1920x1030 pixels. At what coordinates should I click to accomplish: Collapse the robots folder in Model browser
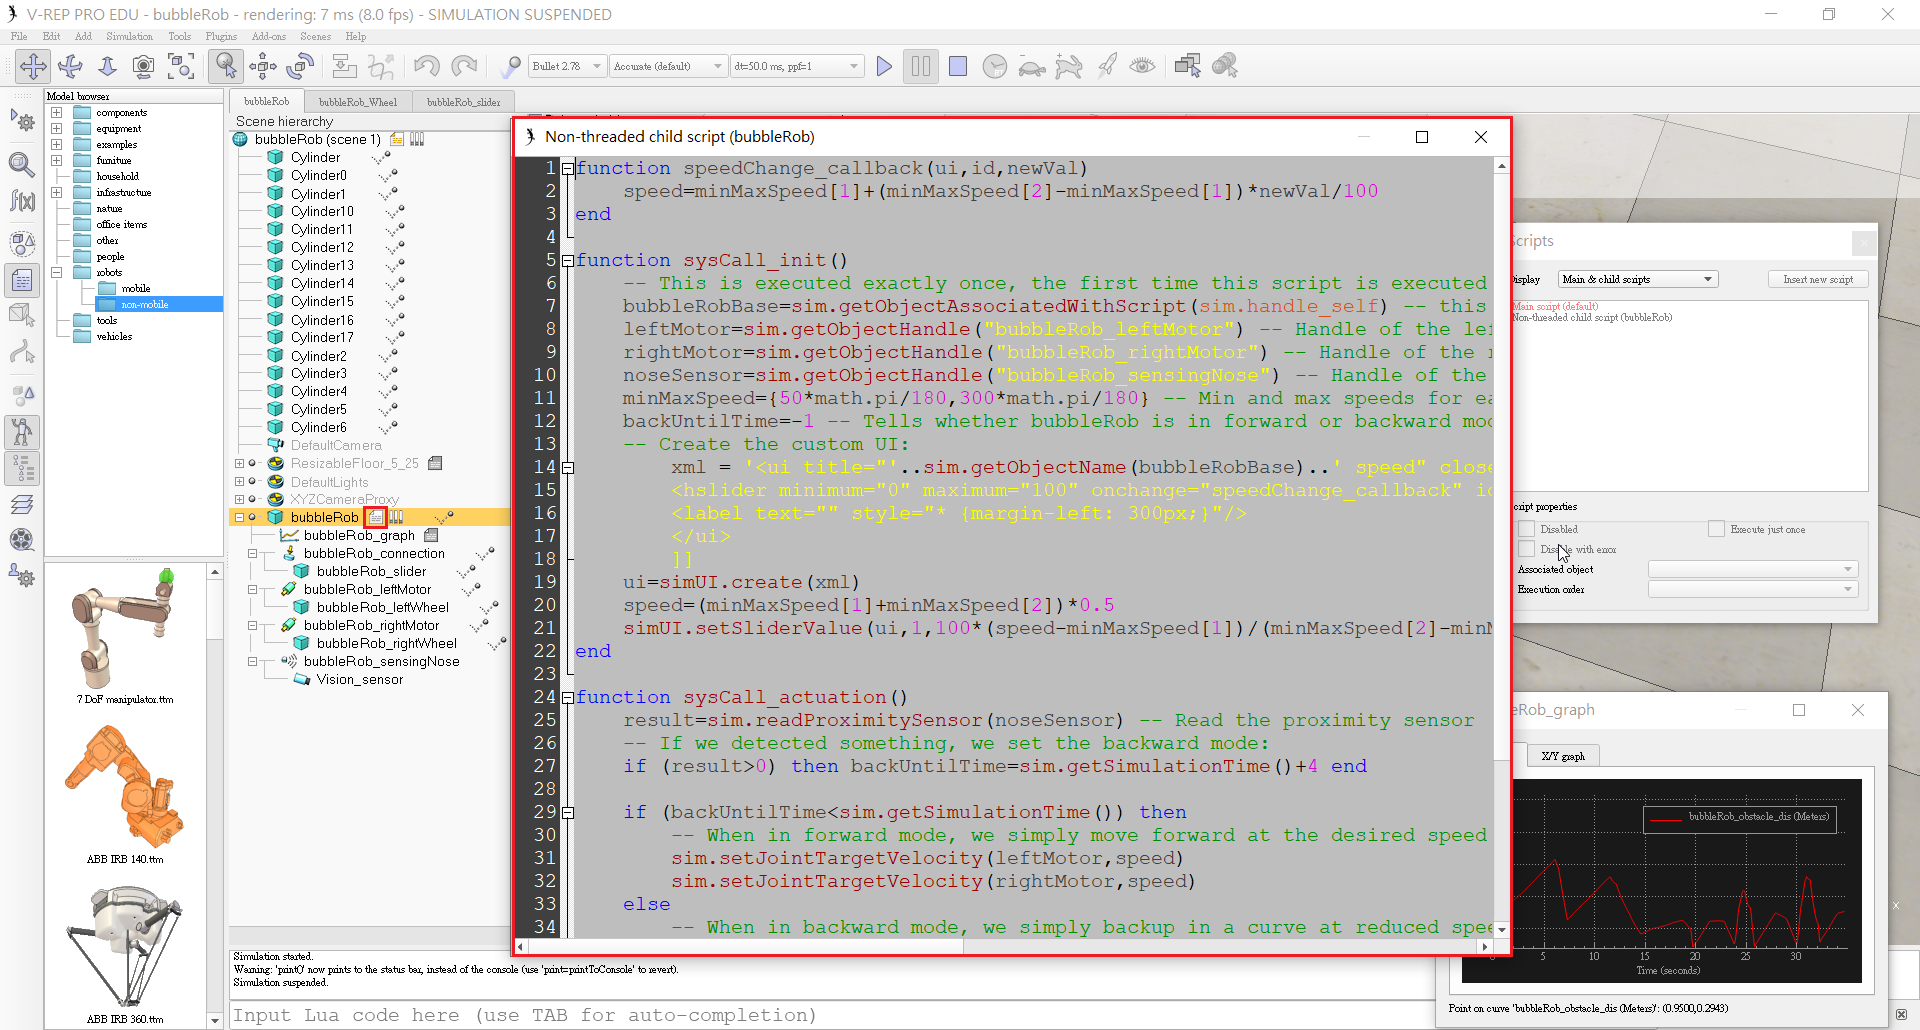(57, 272)
